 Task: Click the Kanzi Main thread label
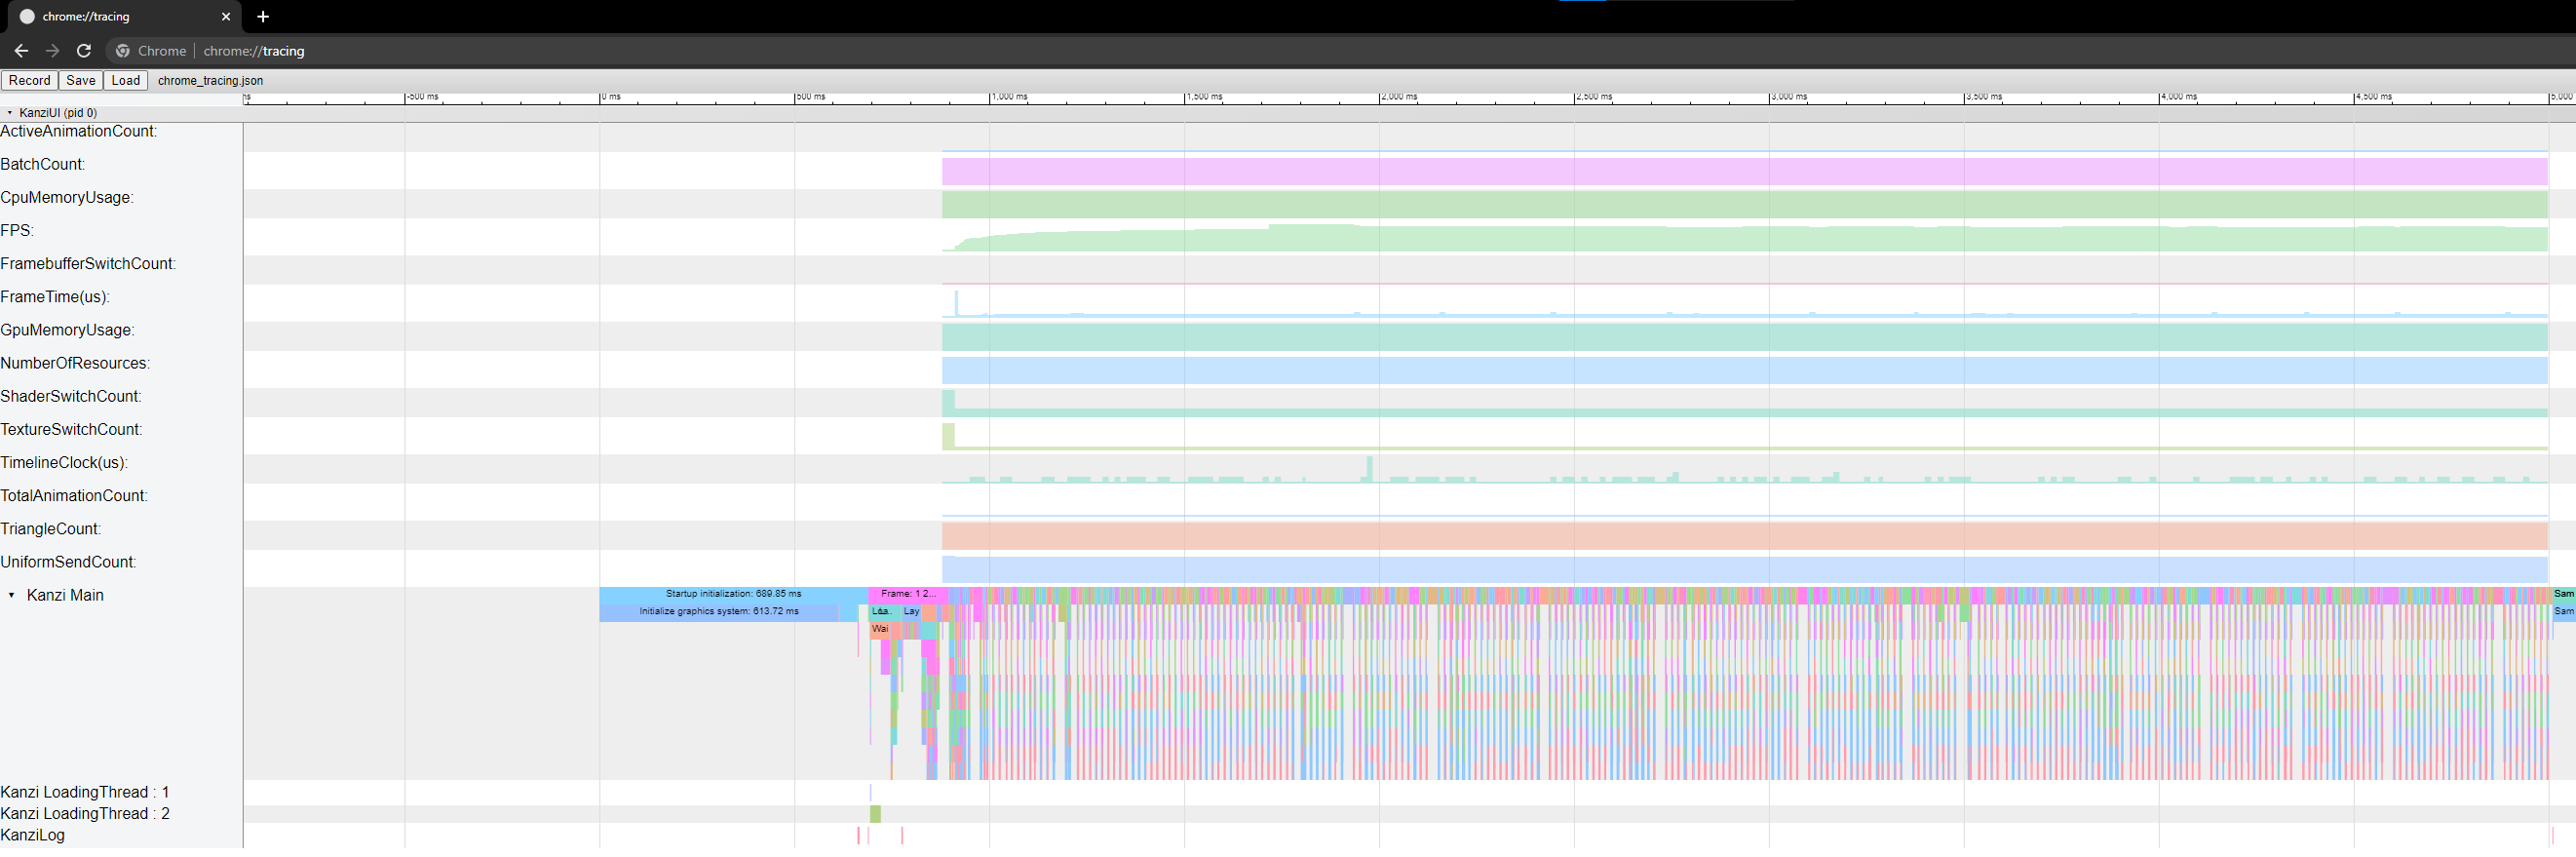[65, 596]
